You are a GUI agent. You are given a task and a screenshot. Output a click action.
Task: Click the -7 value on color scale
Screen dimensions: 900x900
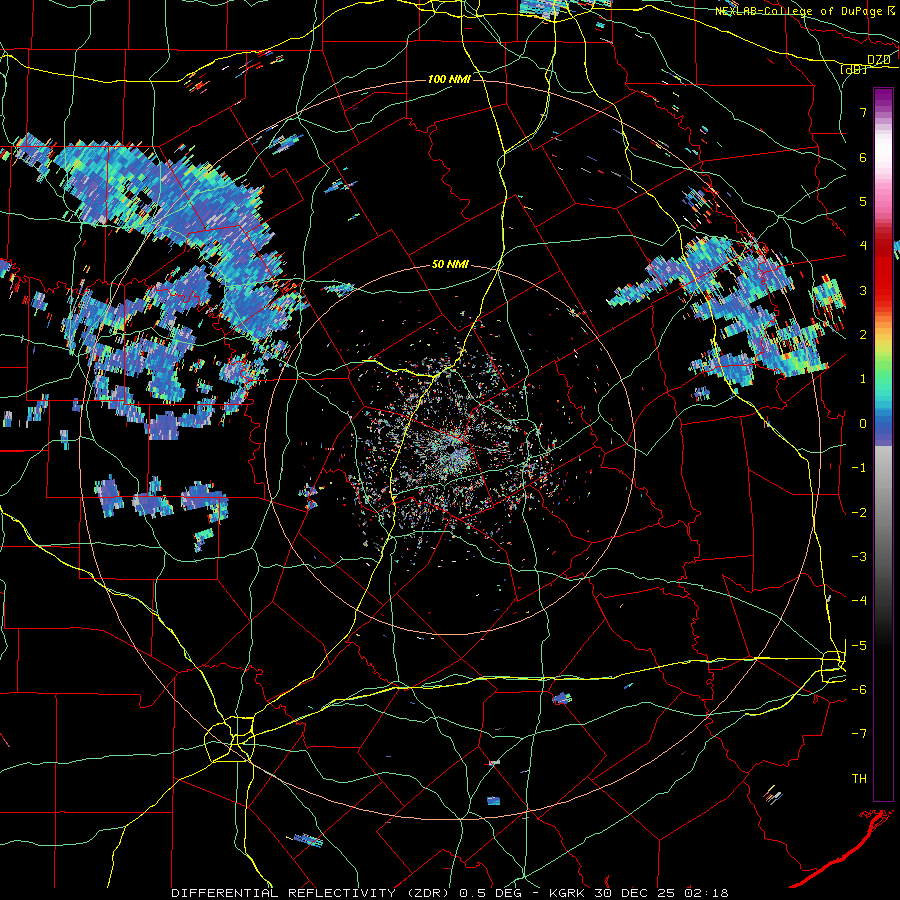click(859, 734)
